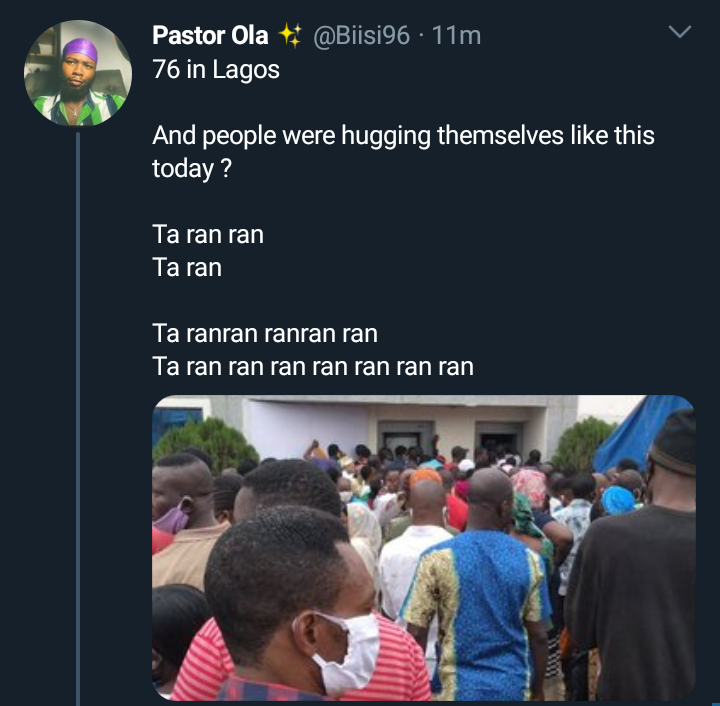This screenshot has height=706, width=720.
Task: Click the Pastor Ola display name
Action: [x=210, y=36]
